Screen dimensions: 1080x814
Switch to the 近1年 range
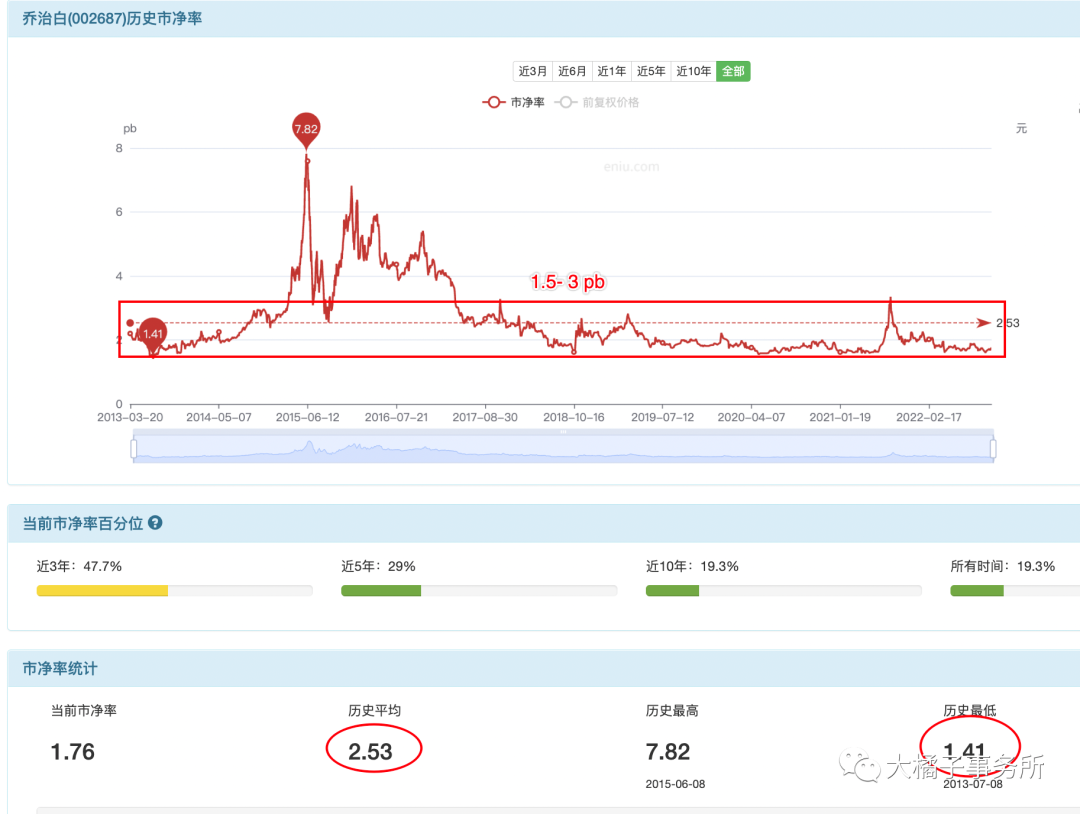point(611,71)
